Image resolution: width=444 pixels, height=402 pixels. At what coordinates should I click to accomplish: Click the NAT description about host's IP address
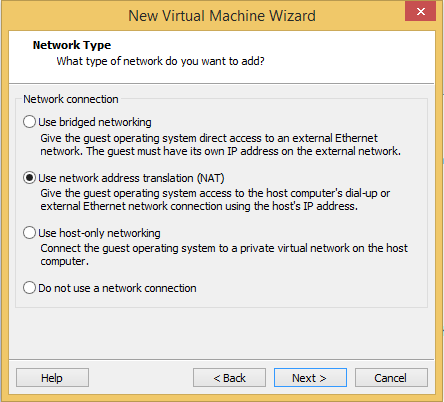(x=215, y=200)
